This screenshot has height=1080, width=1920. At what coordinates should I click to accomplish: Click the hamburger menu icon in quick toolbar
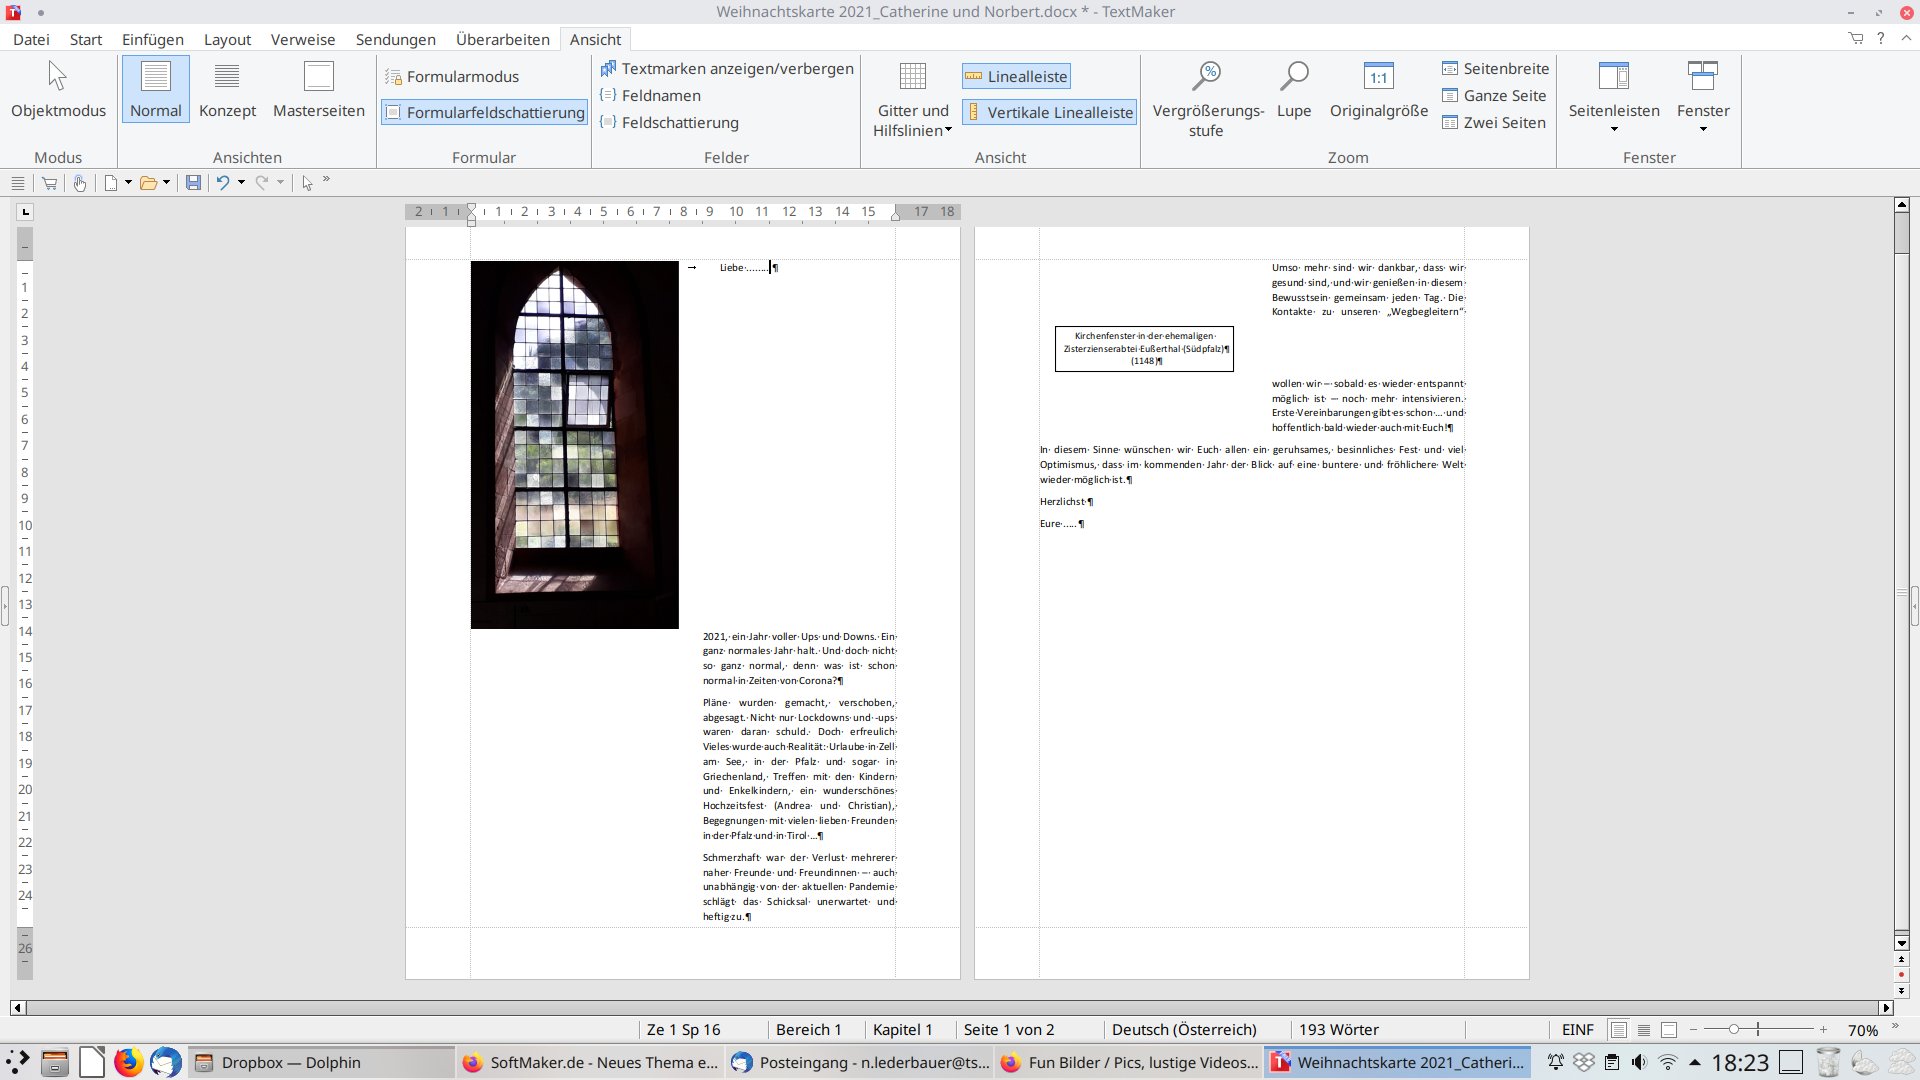pyautogui.click(x=17, y=183)
